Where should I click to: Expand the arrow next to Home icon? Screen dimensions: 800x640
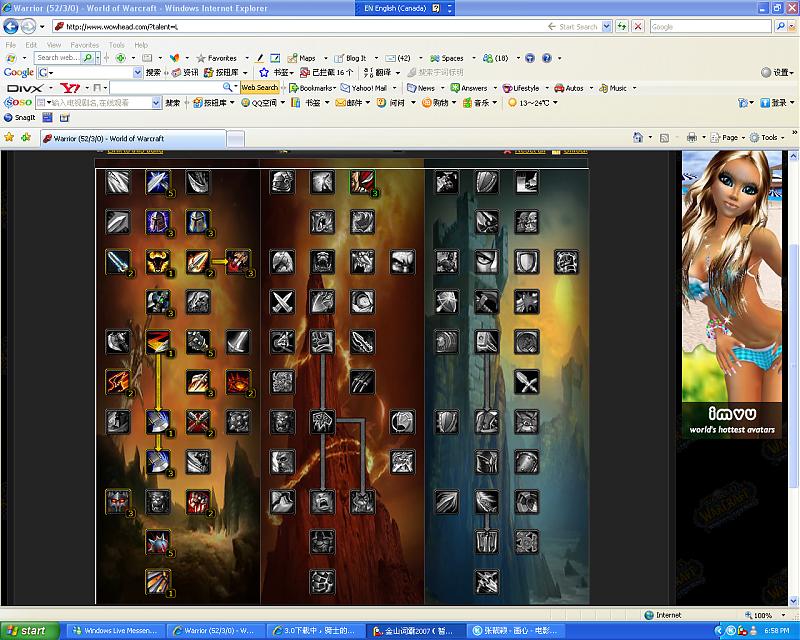tap(650, 138)
